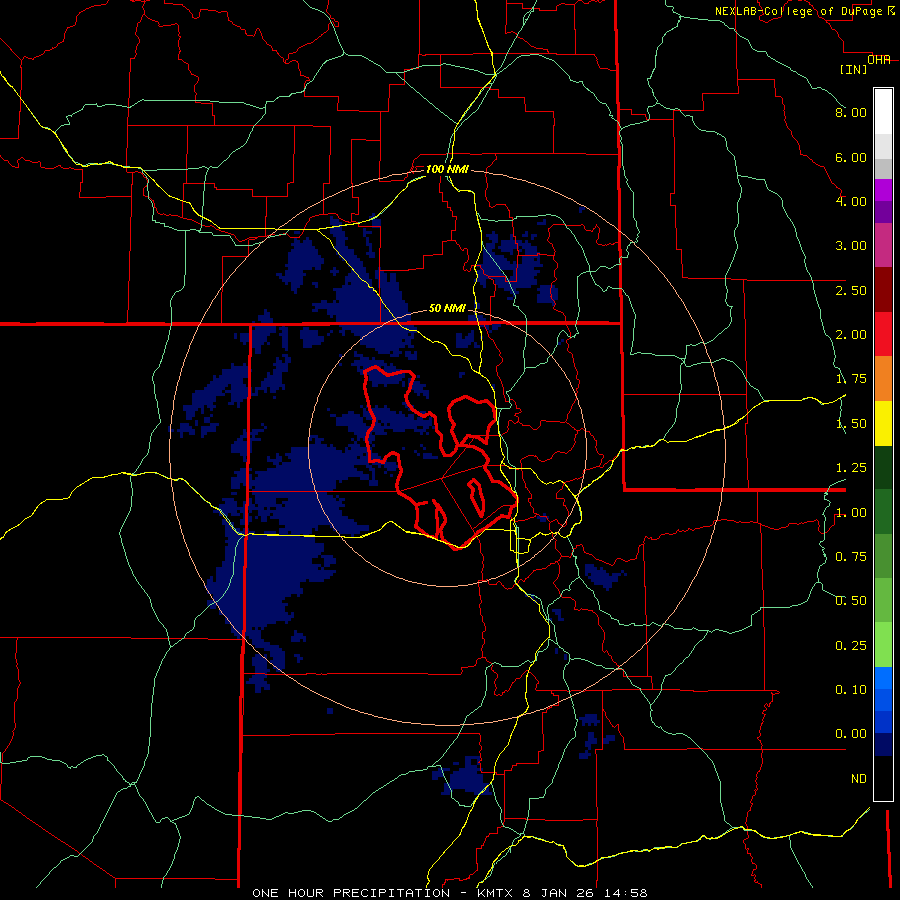Click the ONE HOUR PRECIPITATION title text
This screenshot has width=900, height=900.
(351, 893)
